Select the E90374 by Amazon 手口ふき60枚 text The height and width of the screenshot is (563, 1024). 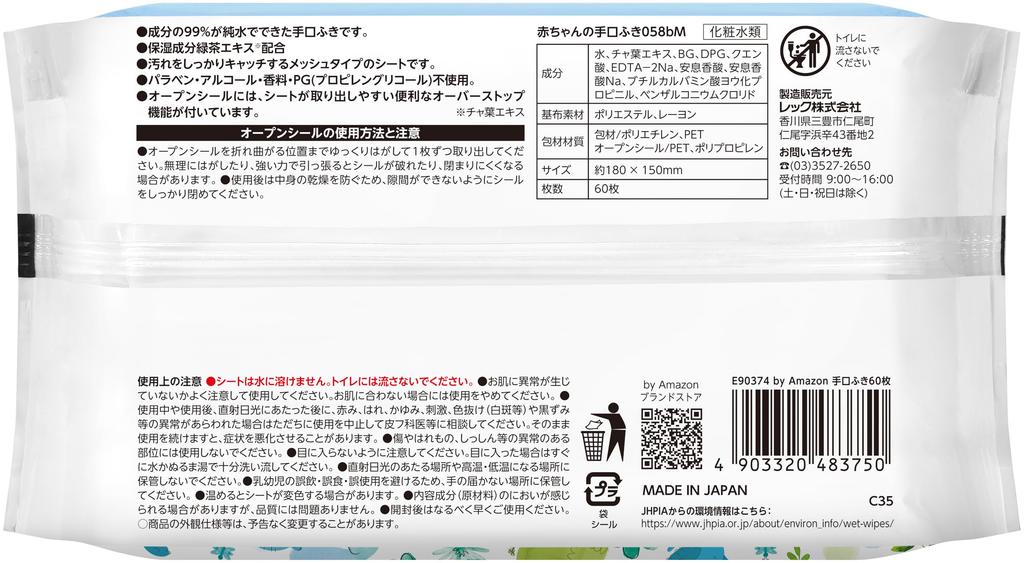tap(811, 381)
